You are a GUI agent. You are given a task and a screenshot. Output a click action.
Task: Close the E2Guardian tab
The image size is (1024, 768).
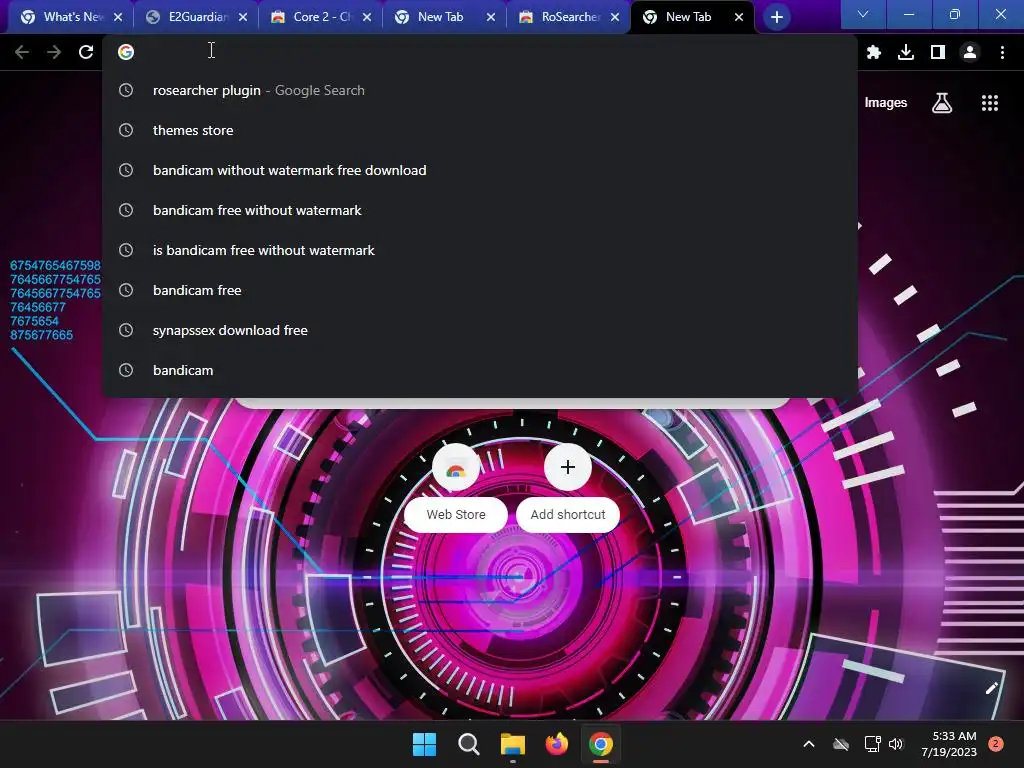(x=243, y=18)
